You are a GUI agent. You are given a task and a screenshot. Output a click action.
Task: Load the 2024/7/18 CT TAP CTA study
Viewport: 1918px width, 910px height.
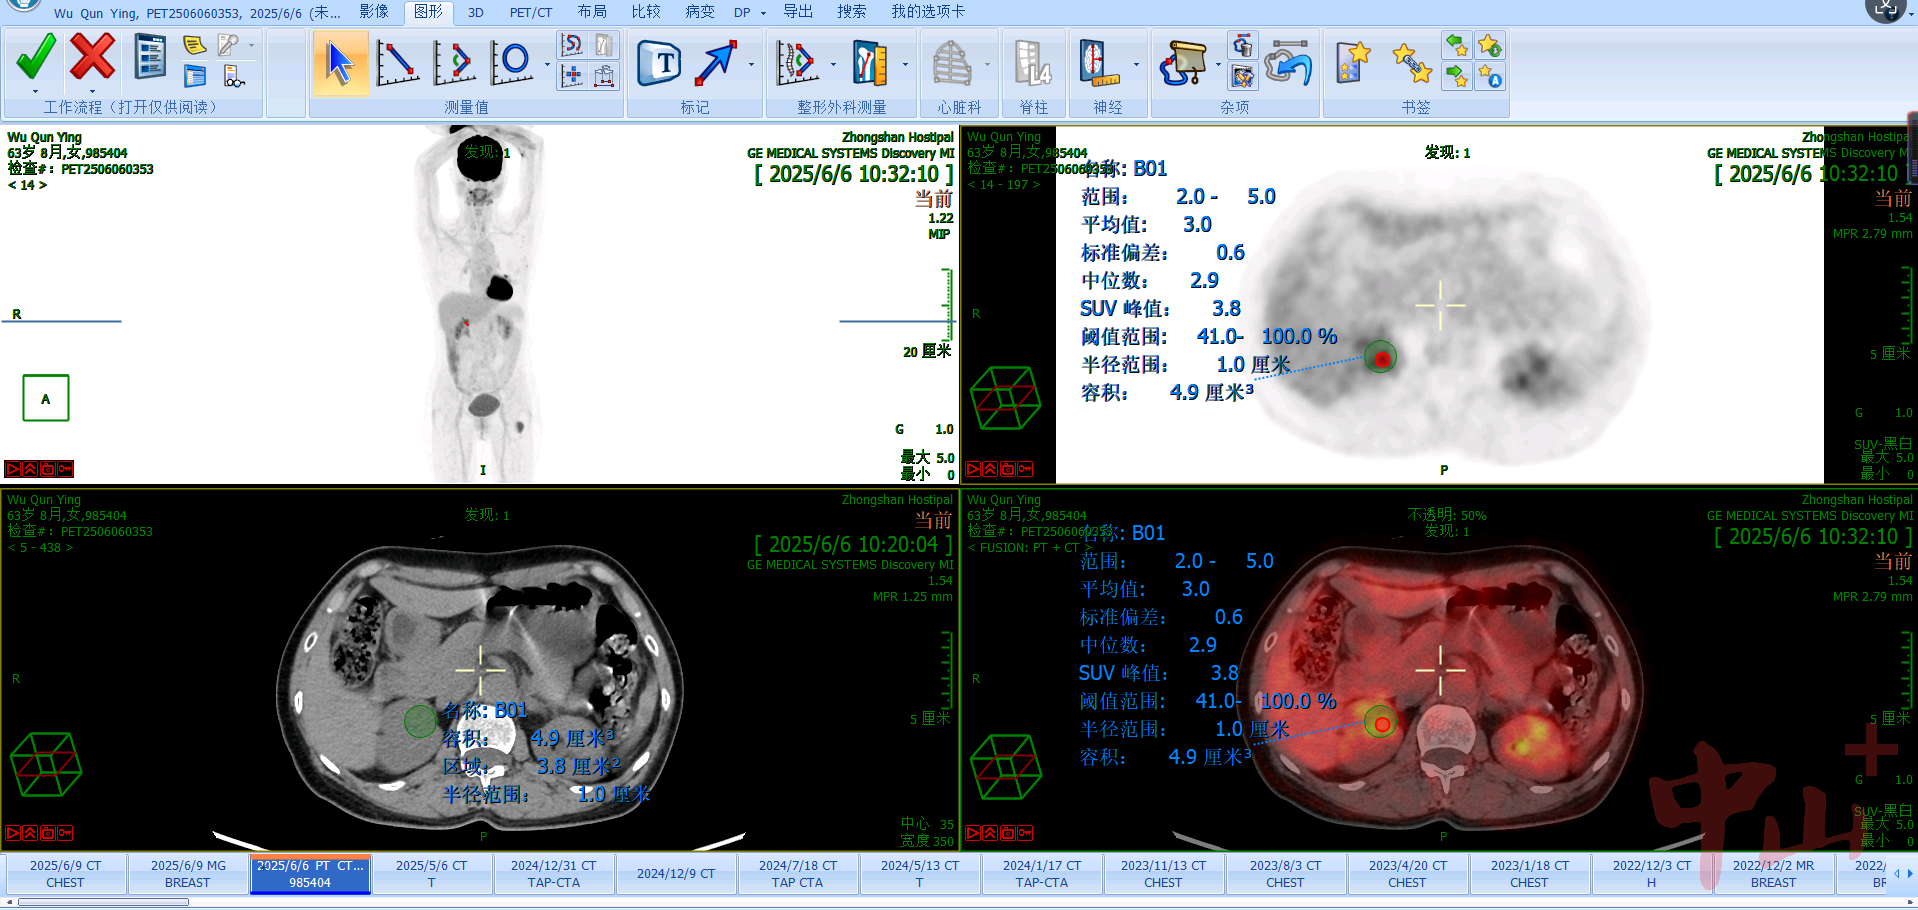[797, 874]
